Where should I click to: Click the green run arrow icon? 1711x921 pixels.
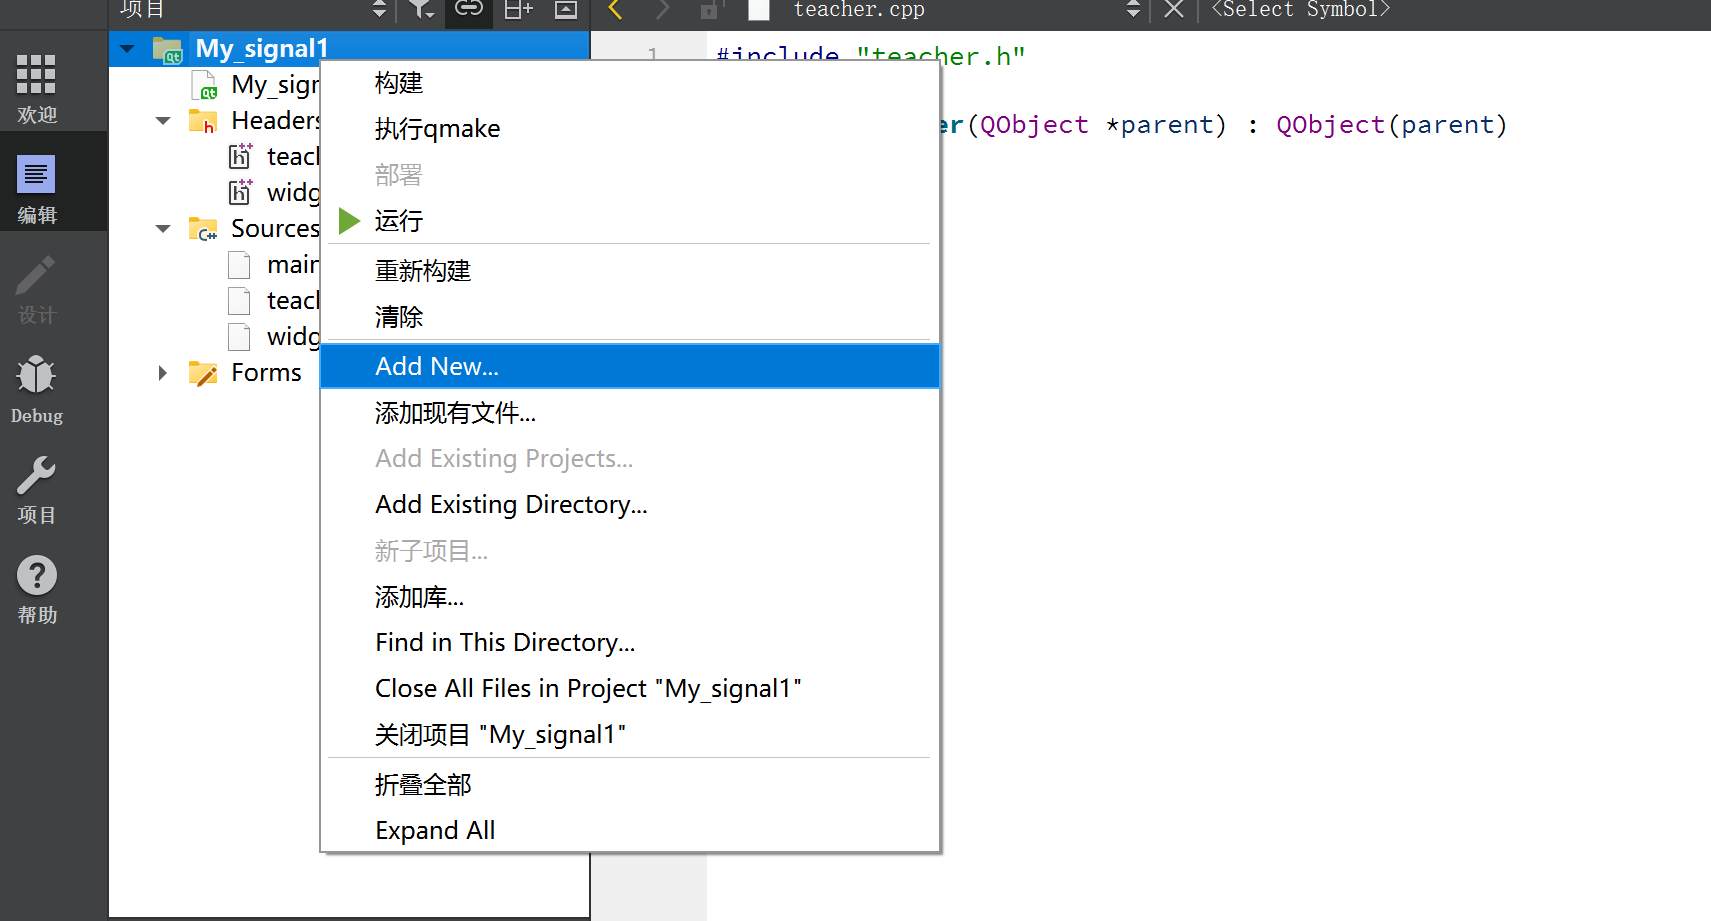[x=349, y=221]
